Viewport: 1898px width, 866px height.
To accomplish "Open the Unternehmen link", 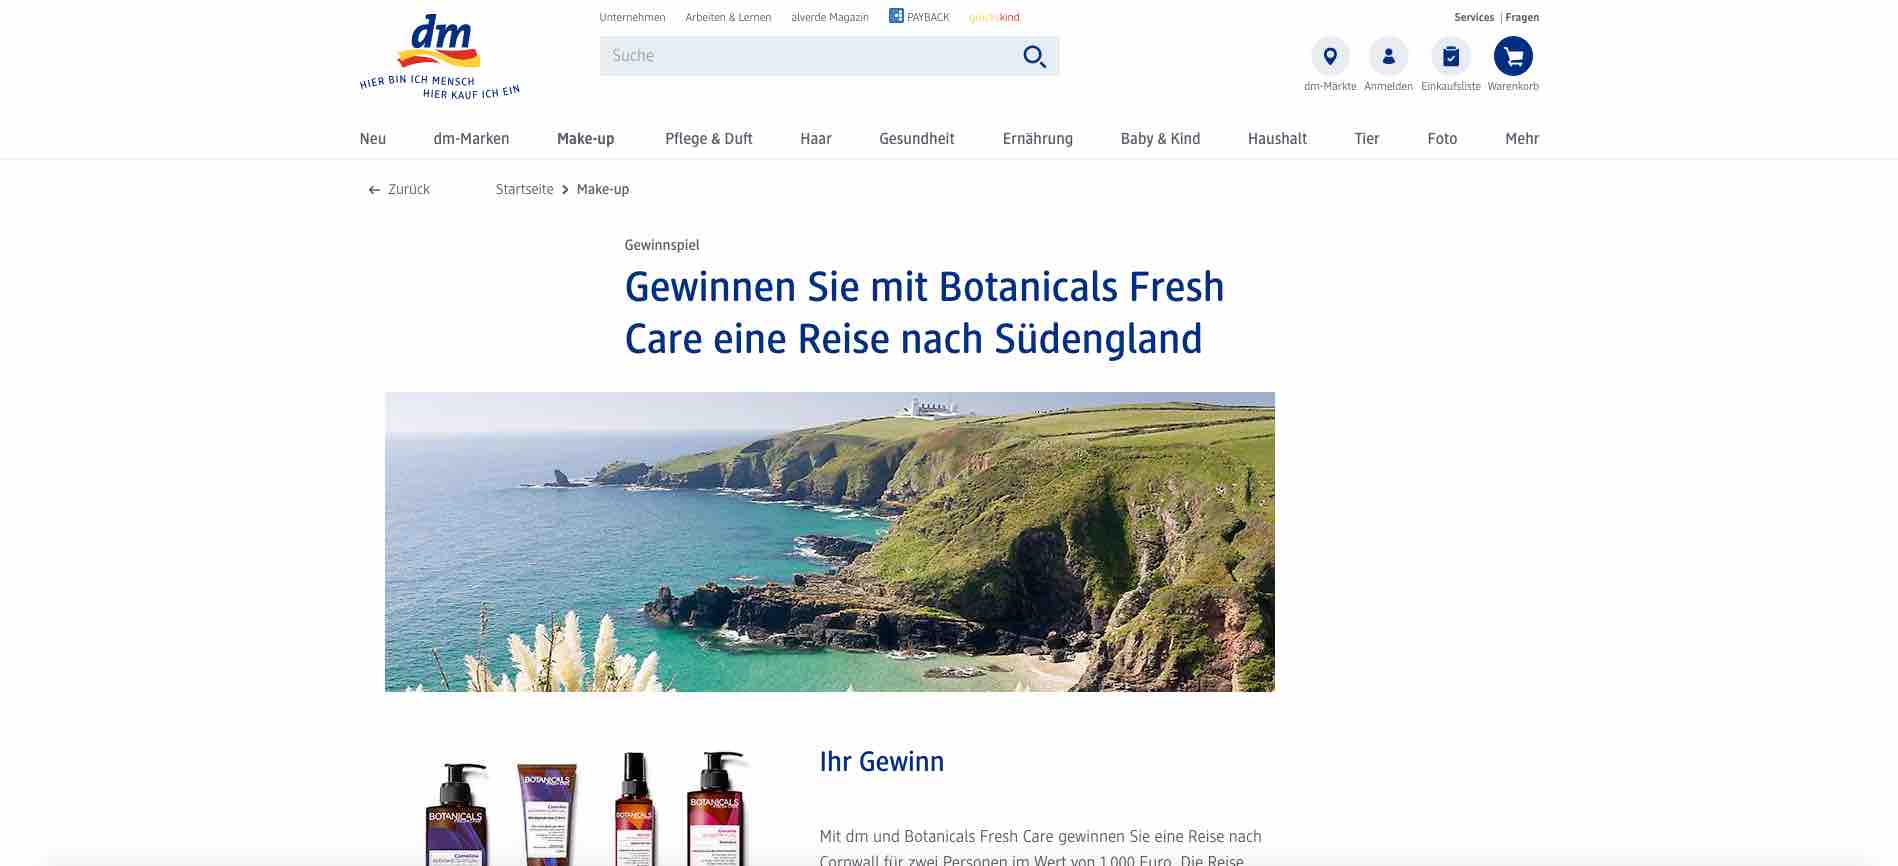I will (632, 17).
